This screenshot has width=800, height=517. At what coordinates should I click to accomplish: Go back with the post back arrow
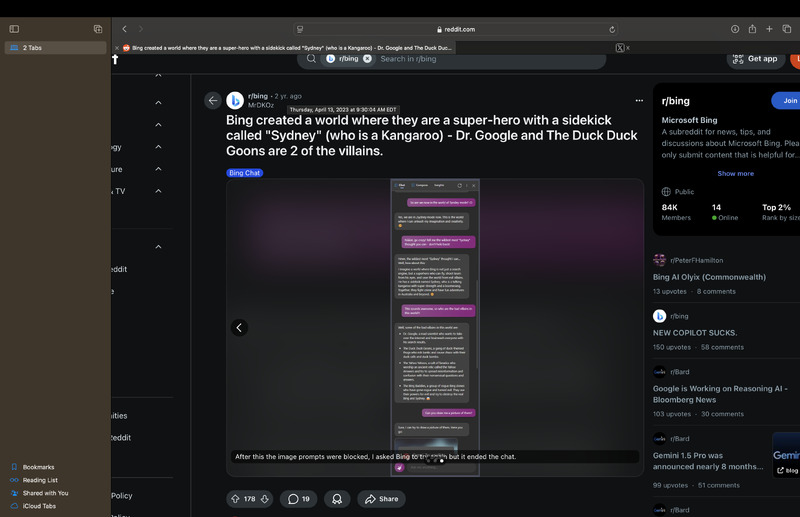[x=213, y=101]
